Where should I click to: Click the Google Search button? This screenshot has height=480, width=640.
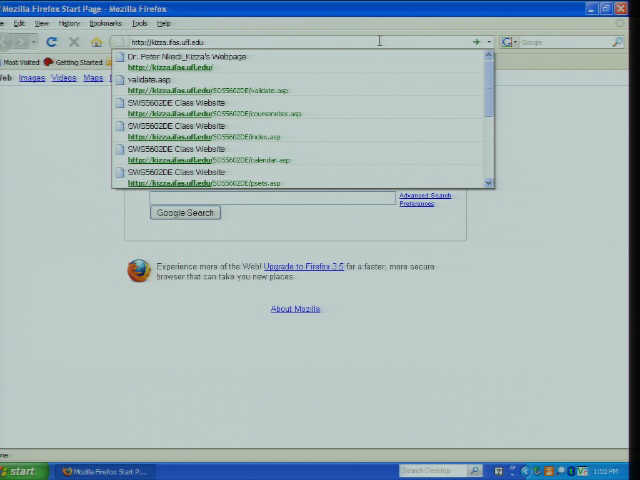[185, 213]
